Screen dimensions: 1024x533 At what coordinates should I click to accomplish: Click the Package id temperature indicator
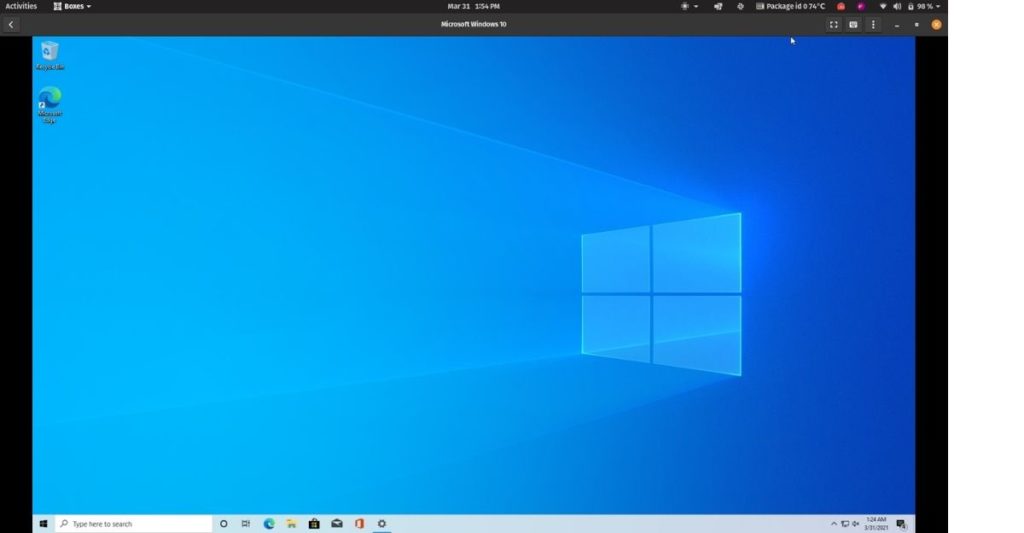790,6
